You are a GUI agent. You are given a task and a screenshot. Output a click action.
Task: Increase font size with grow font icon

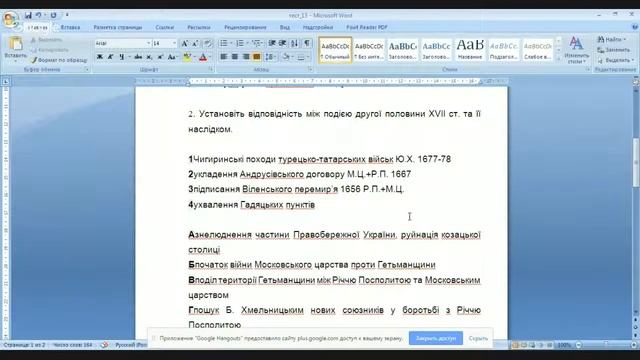pos(184,44)
